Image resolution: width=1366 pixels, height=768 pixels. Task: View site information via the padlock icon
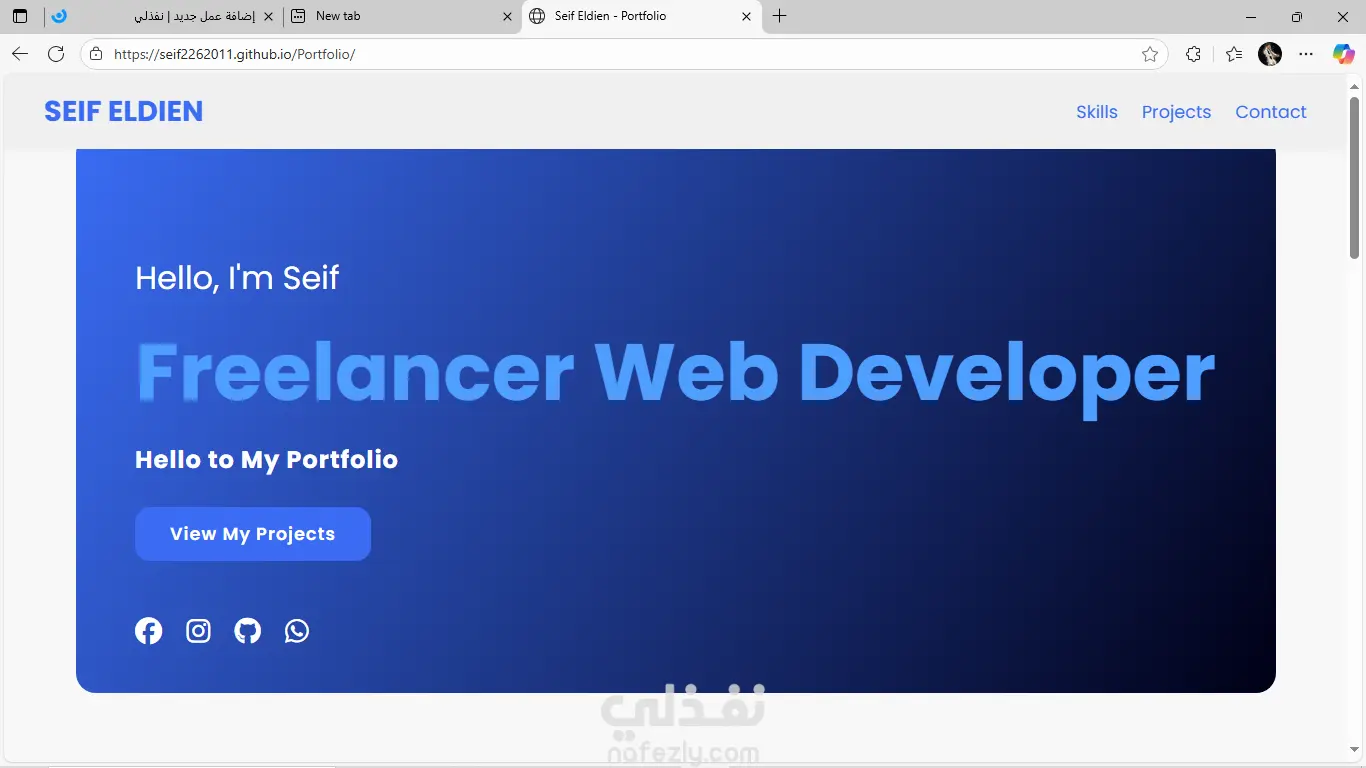96,54
